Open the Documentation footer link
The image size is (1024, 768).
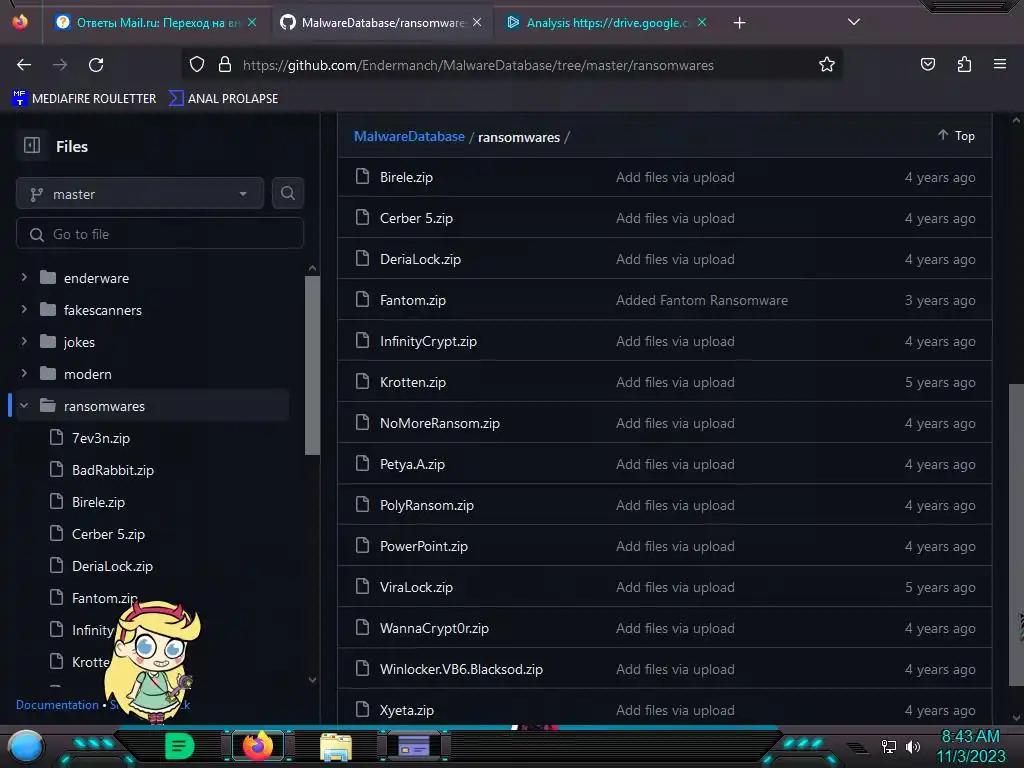point(57,705)
